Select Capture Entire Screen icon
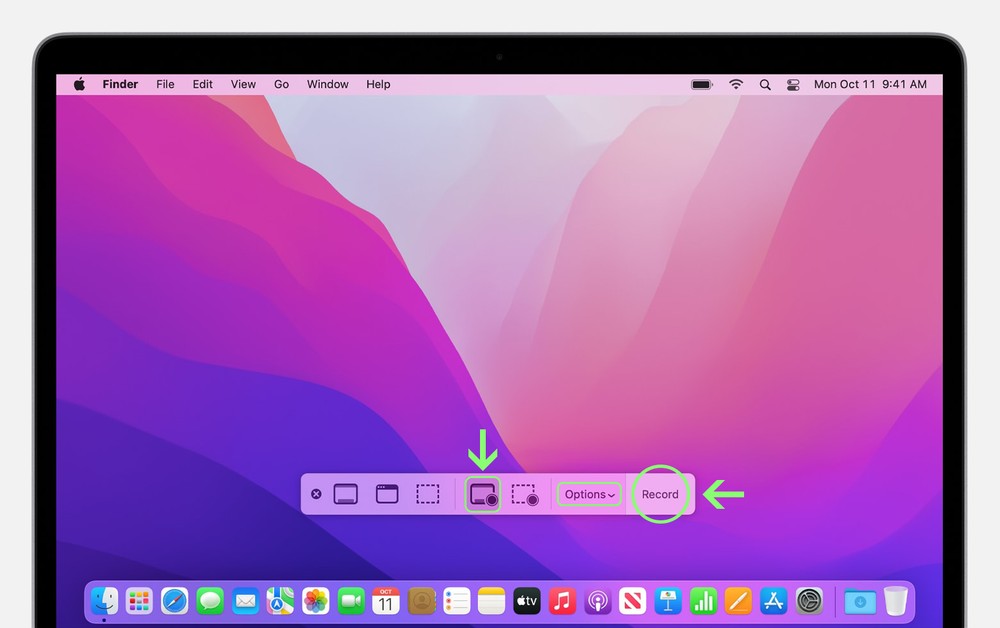Viewport: 1000px width, 628px height. (346, 494)
